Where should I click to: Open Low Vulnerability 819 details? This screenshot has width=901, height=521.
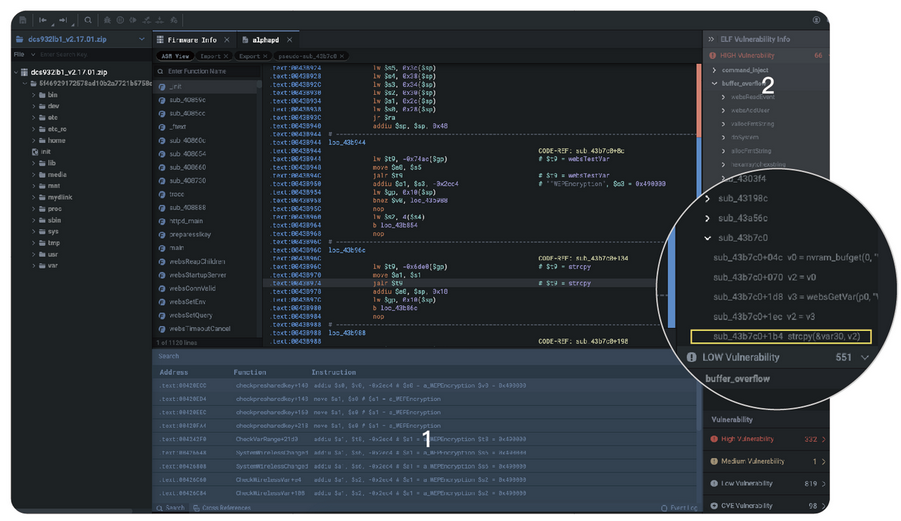[767, 484]
